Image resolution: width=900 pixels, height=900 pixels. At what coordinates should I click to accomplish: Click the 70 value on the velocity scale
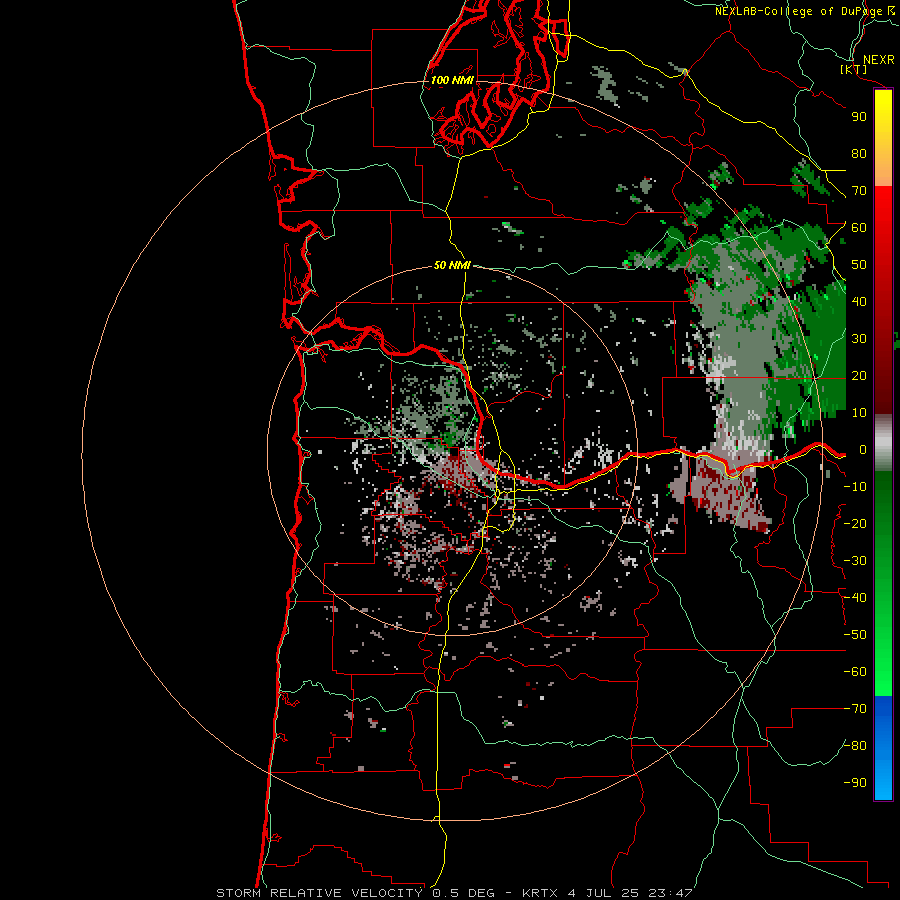click(x=859, y=191)
